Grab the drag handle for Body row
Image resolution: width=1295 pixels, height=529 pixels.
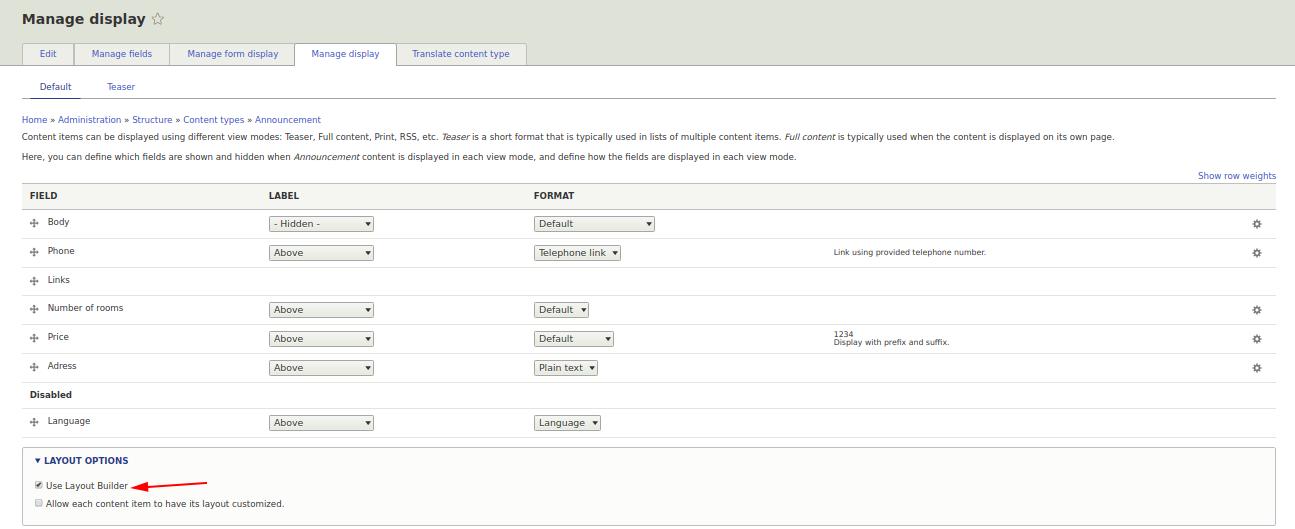point(34,224)
